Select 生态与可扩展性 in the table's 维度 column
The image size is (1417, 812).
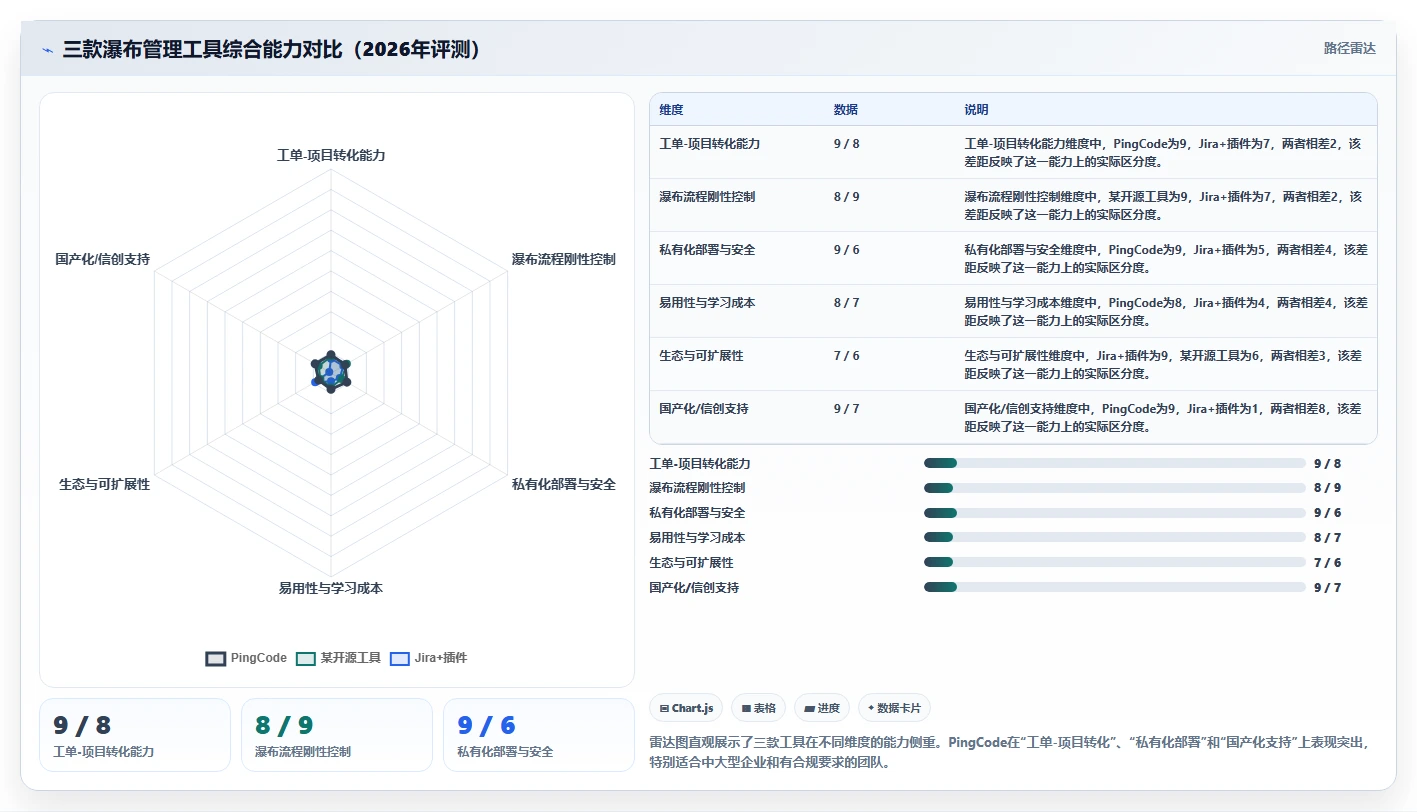(701, 355)
